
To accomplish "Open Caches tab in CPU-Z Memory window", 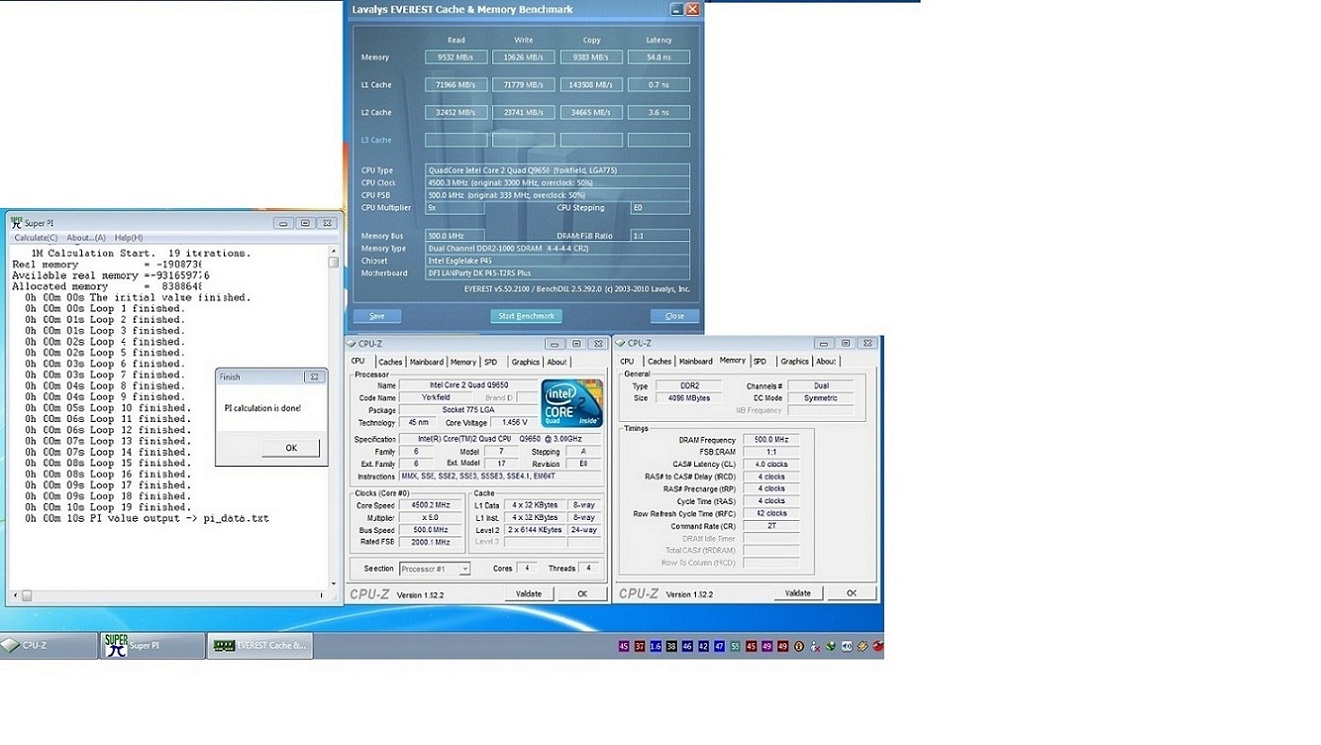I will point(659,362).
